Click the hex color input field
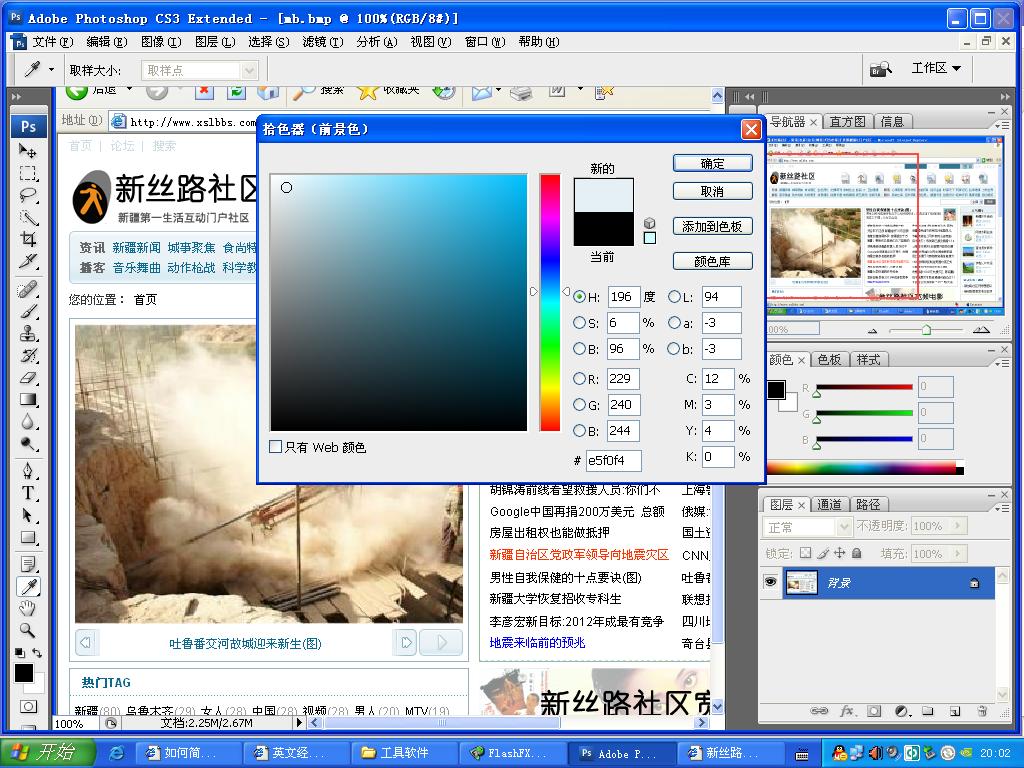Screen dimensions: 1024x768 613,460
